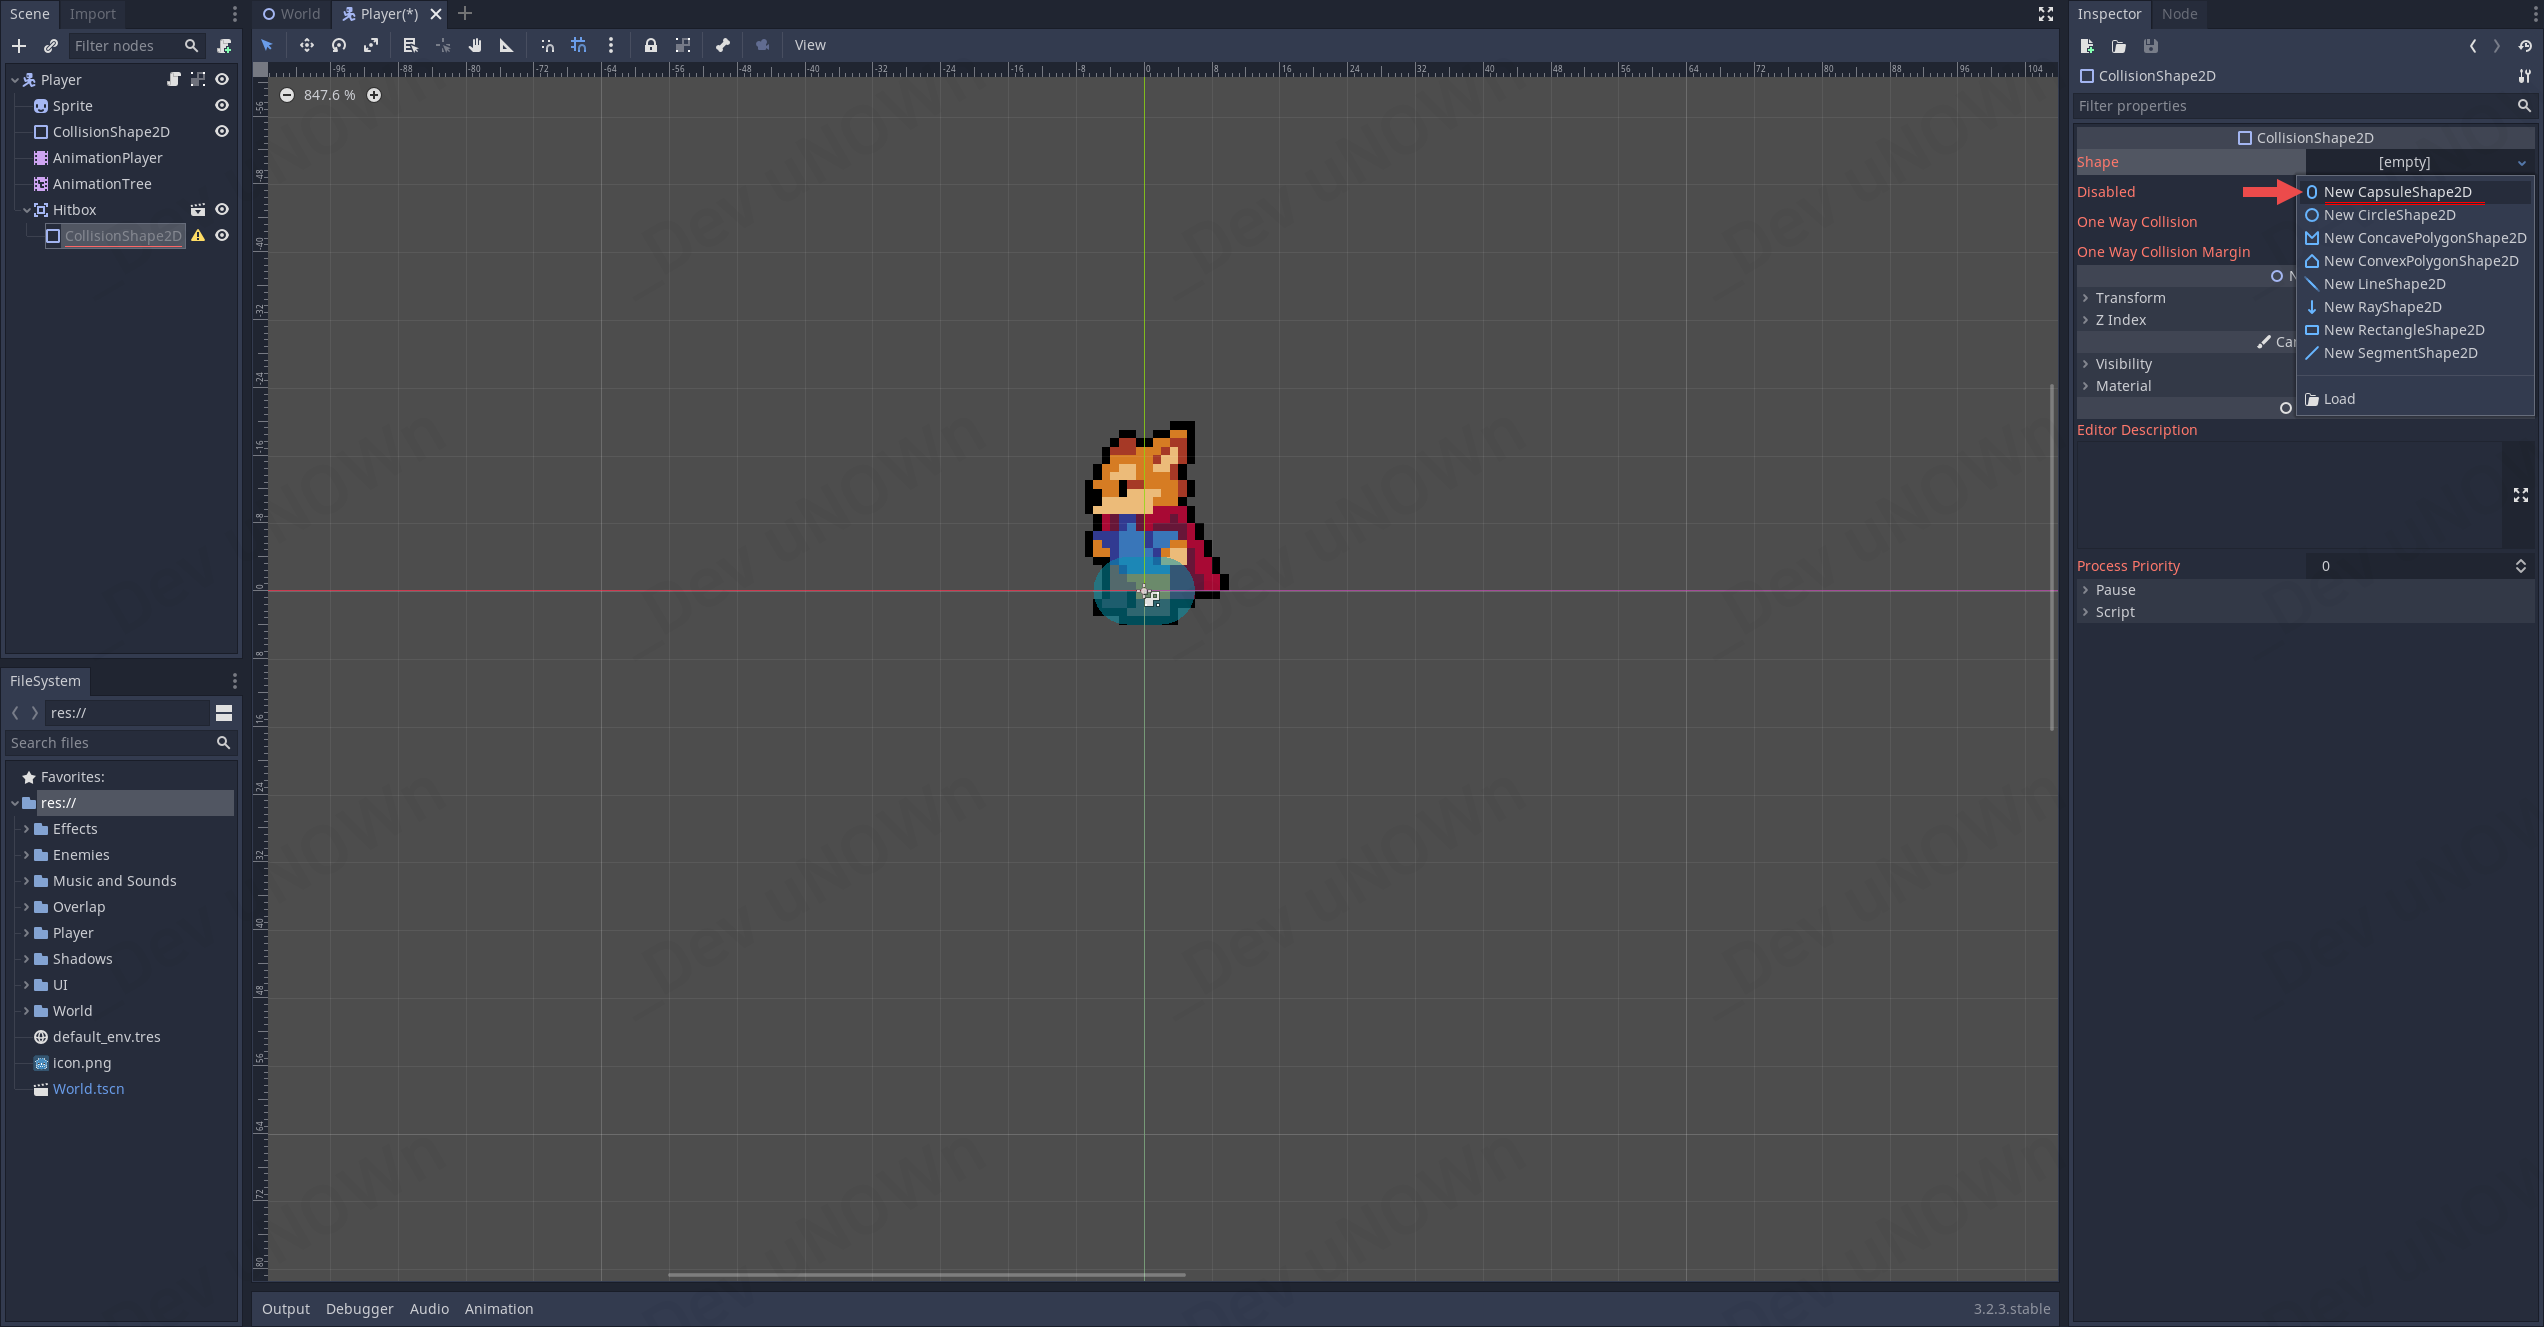Open the Shape property dropdown
The image size is (2544, 1327).
point(2418,162)
